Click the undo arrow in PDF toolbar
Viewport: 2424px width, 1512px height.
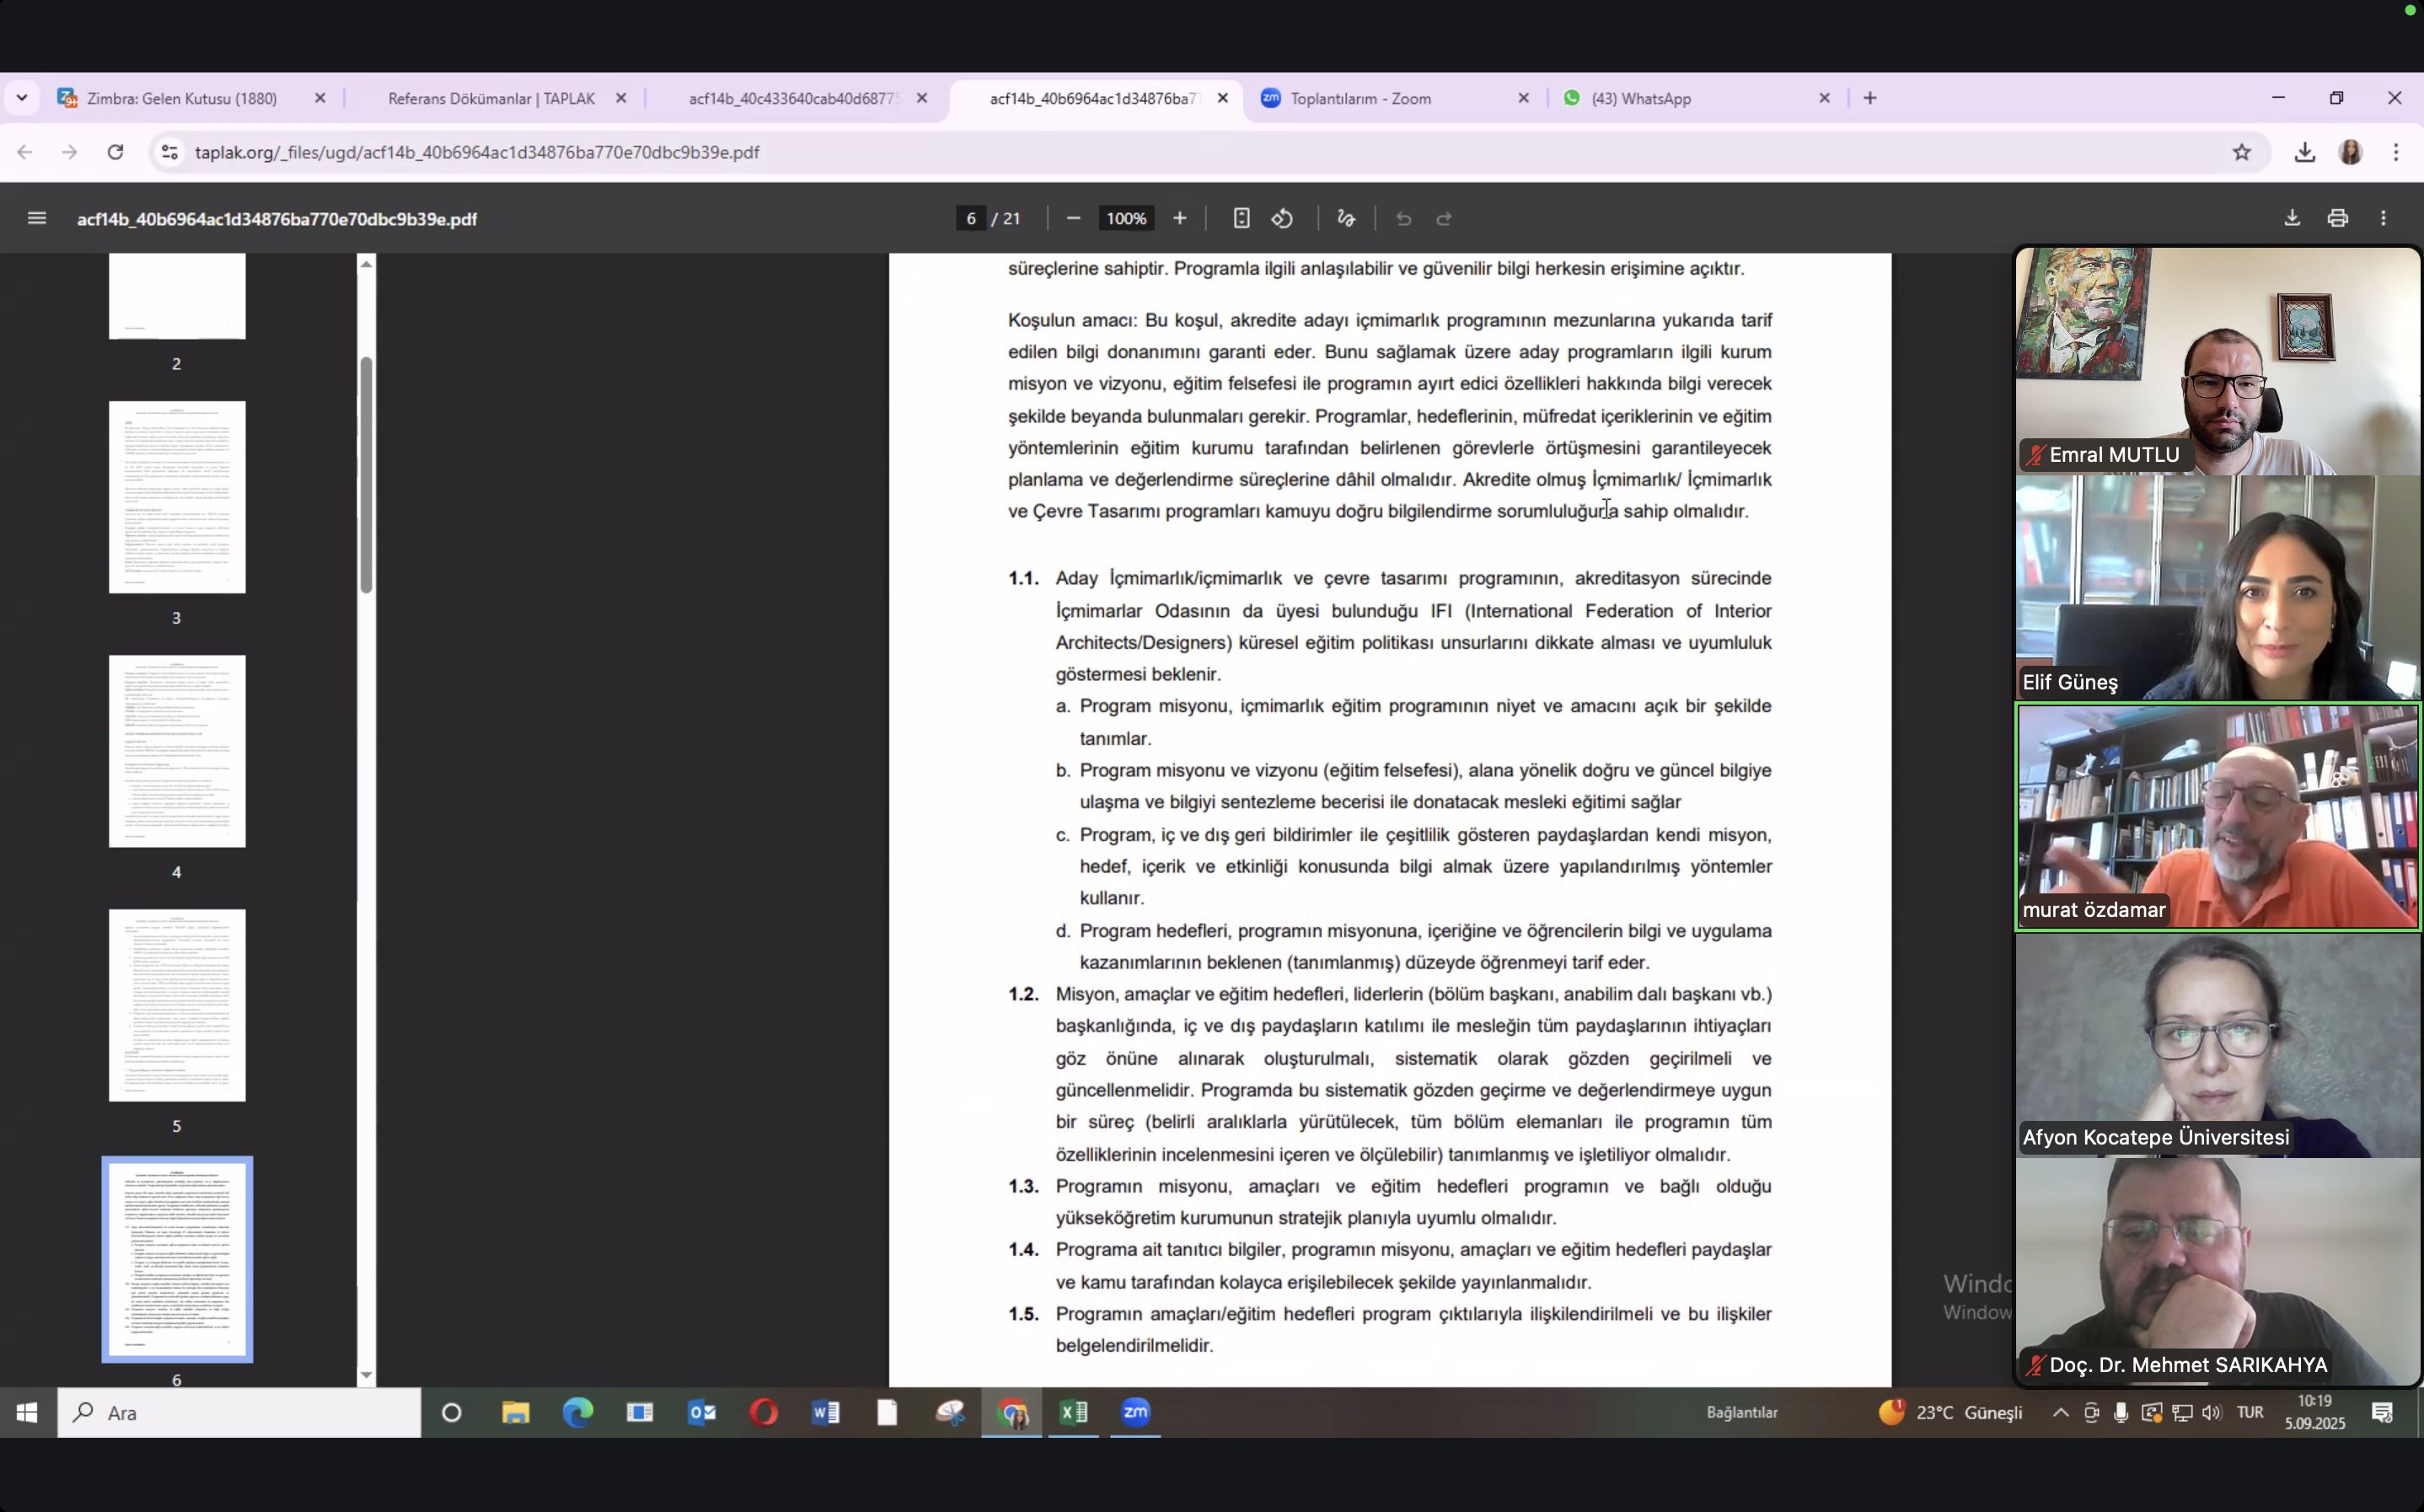1404,218
